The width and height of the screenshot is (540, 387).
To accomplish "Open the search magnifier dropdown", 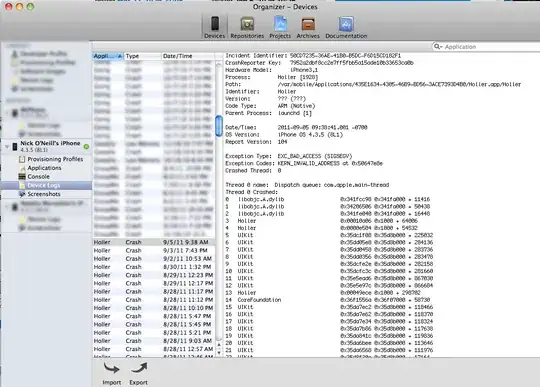I will 438,46.
